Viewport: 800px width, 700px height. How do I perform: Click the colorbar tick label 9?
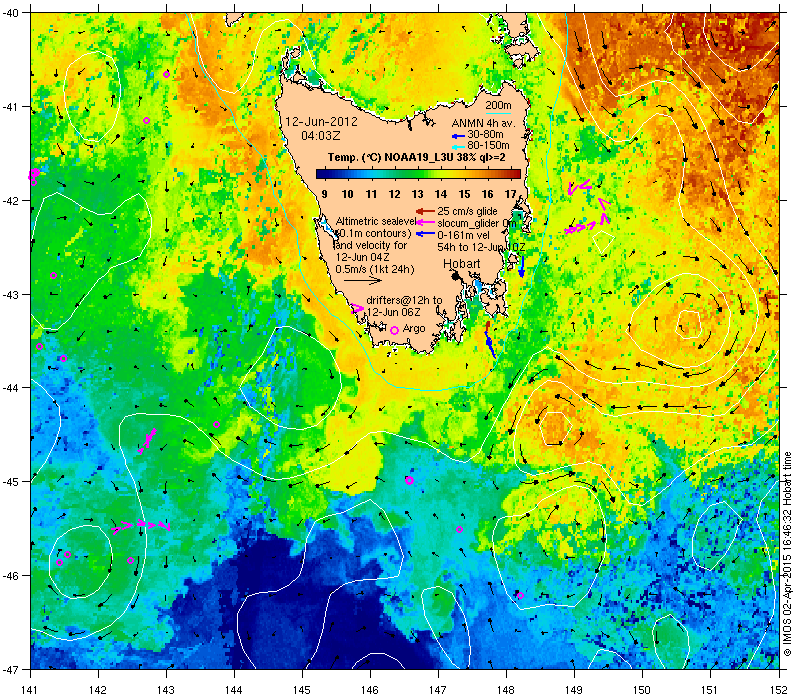tap(324, 194)
